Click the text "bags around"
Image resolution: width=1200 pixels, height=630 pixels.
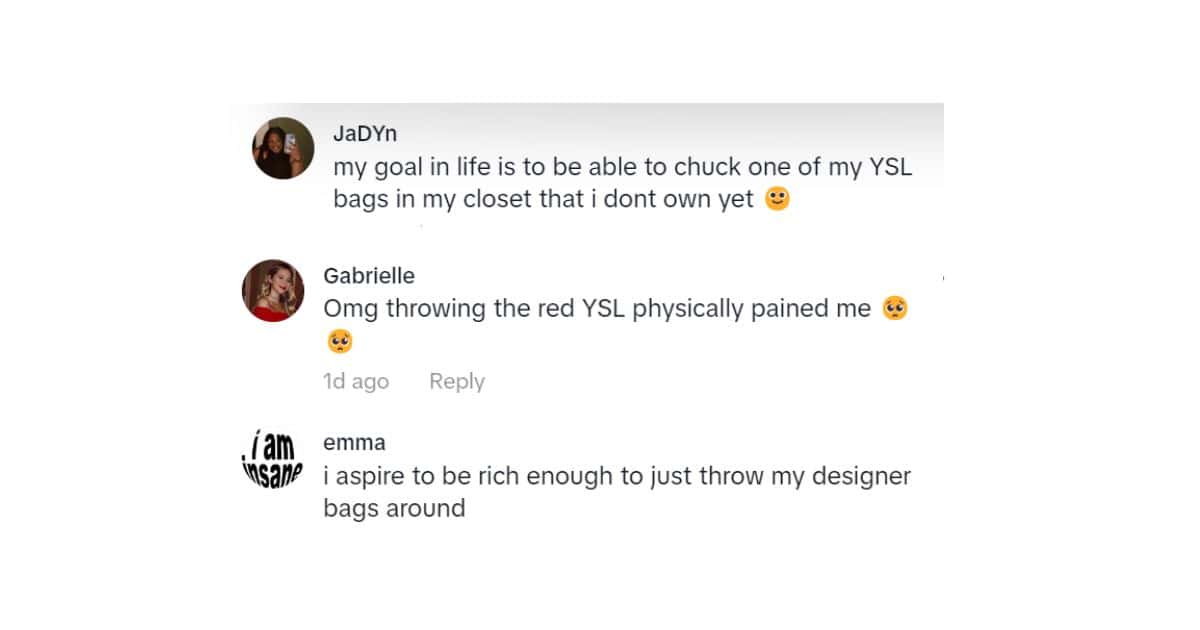pos(394,508)
